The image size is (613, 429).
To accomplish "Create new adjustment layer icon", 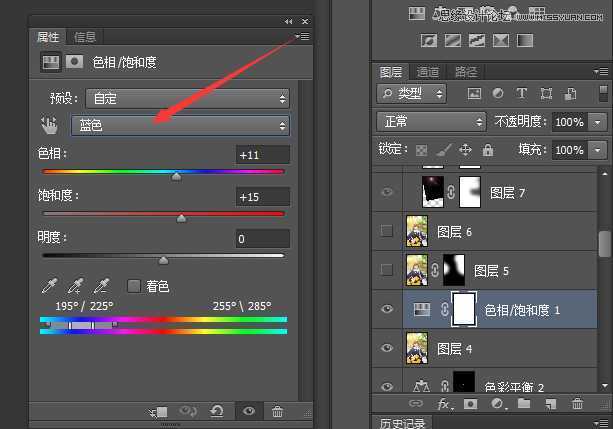I will tap(498, 404).
